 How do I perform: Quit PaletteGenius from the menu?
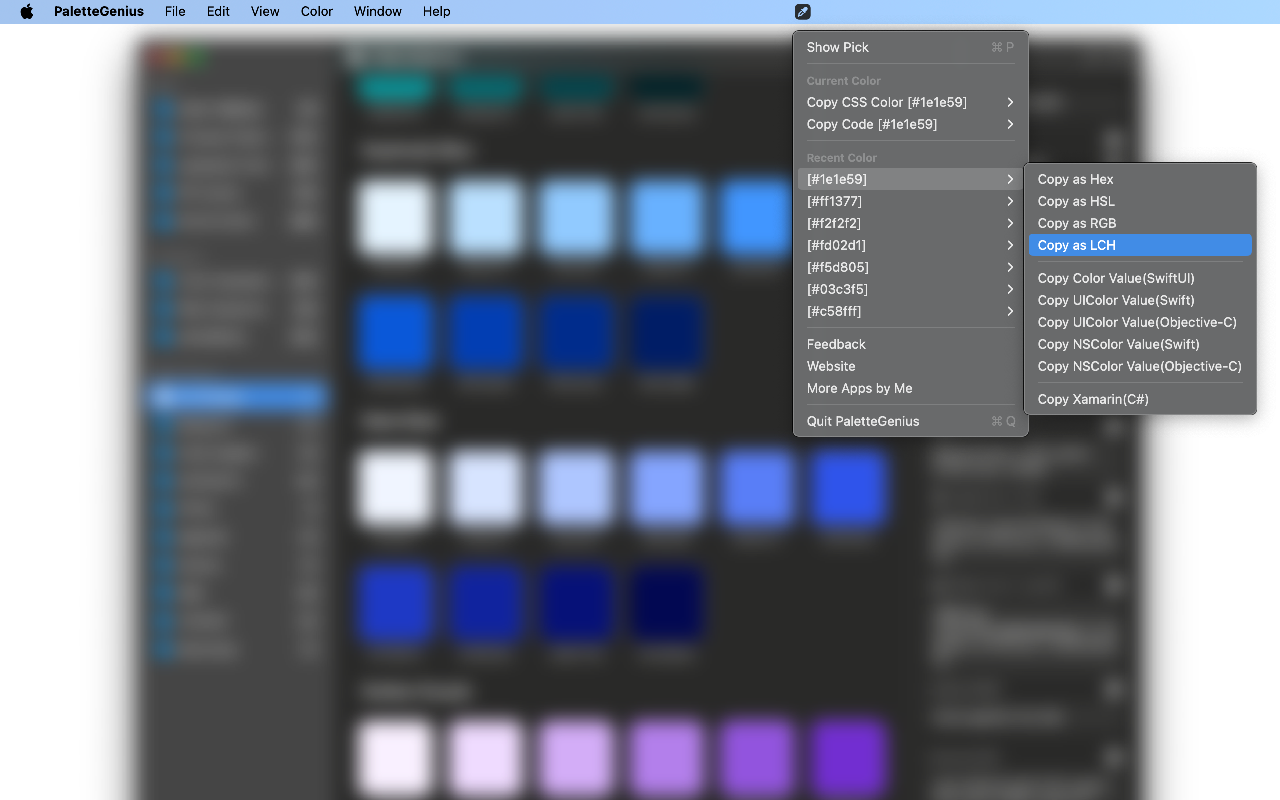[x=910, y=421]
